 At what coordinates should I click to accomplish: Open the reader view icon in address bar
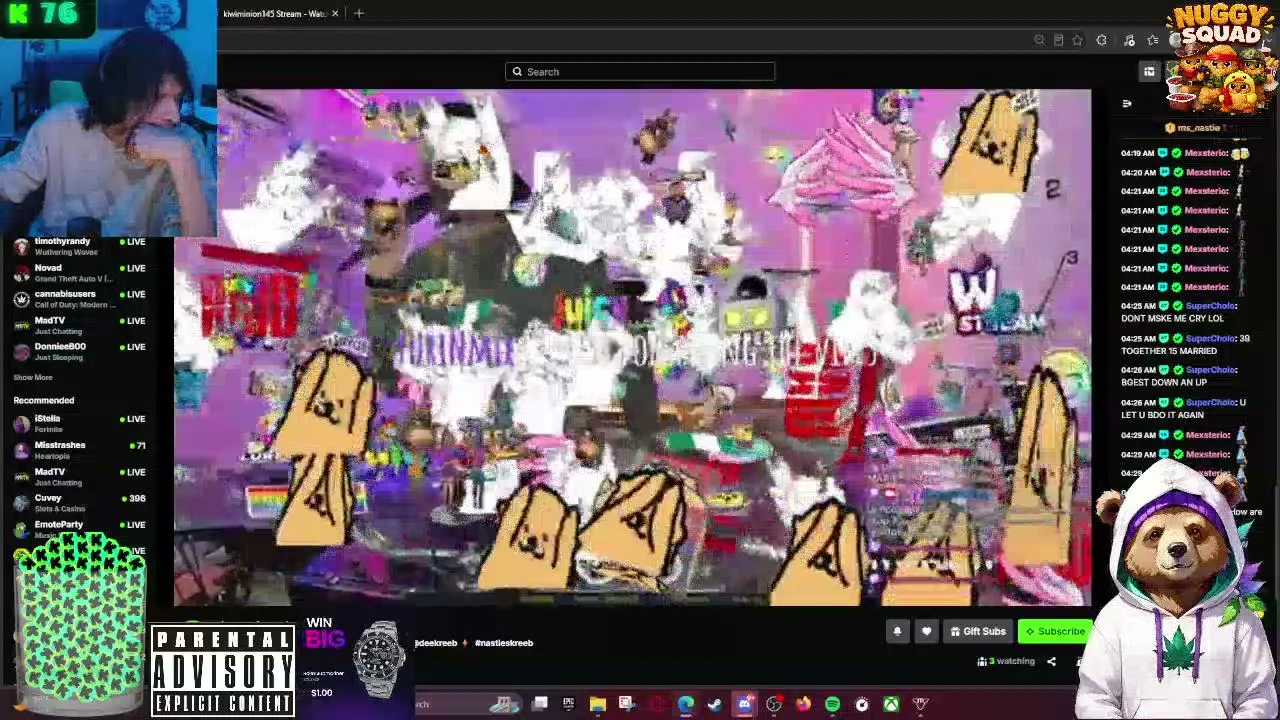1058,40
